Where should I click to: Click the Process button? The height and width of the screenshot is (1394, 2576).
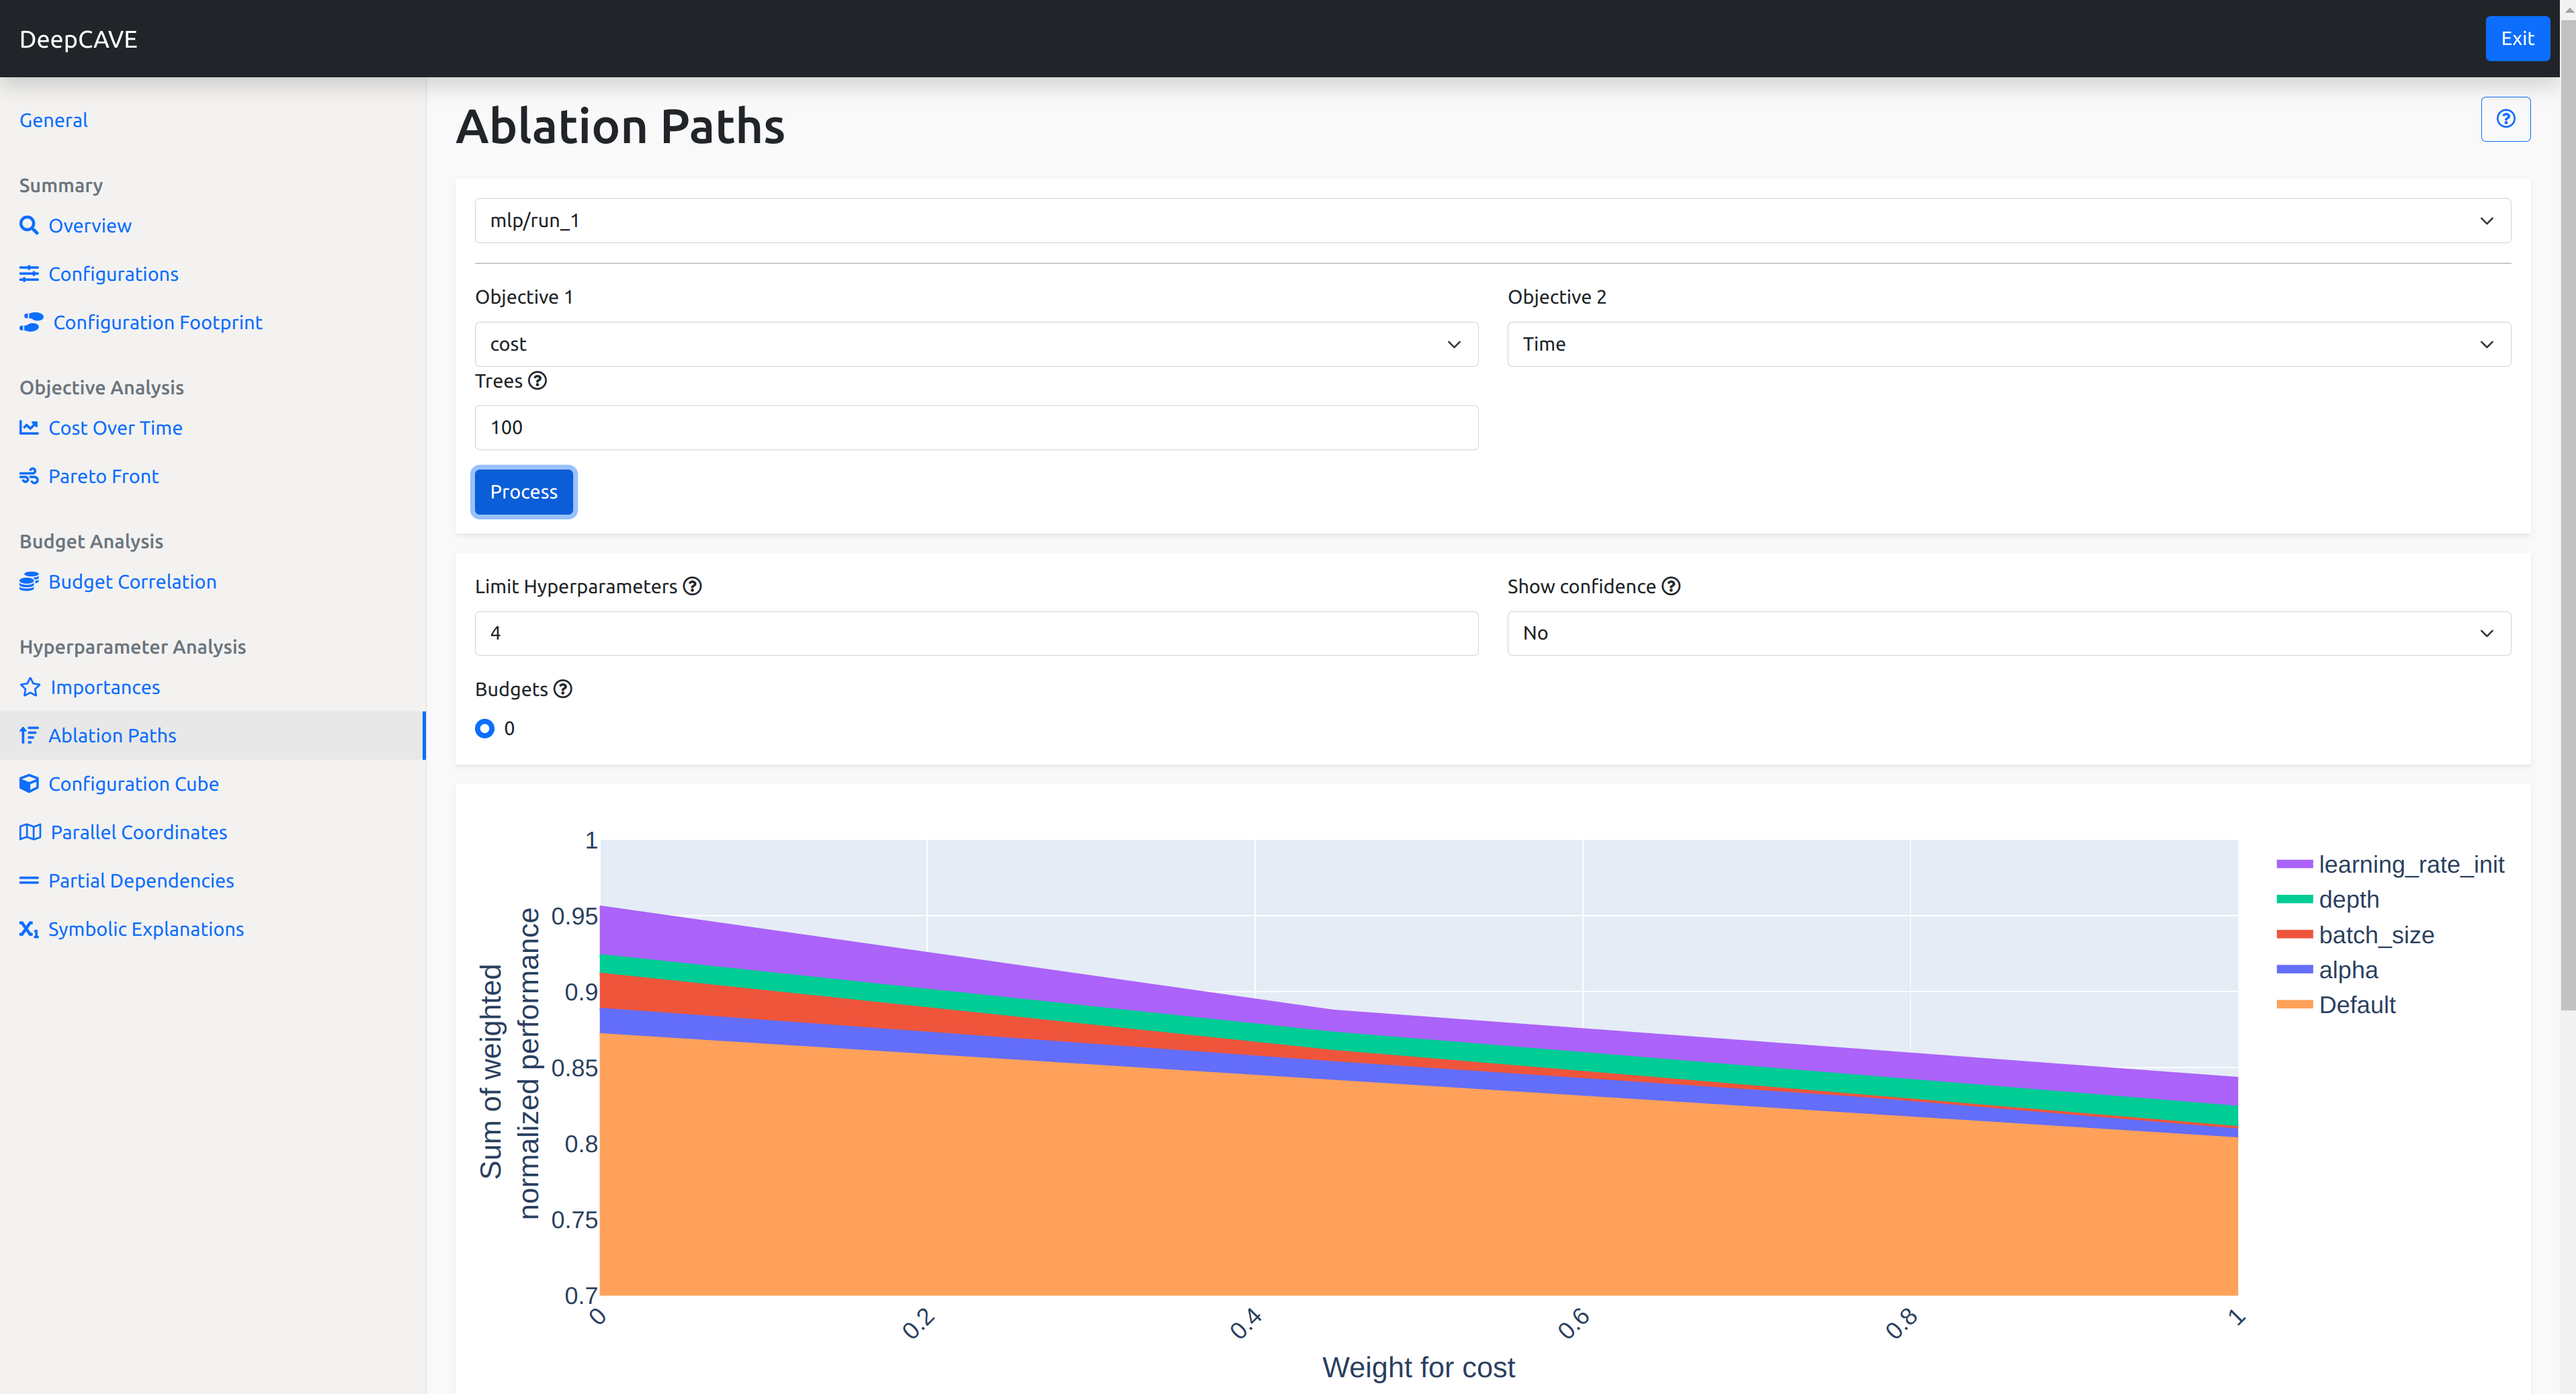[x=523, y=492]
